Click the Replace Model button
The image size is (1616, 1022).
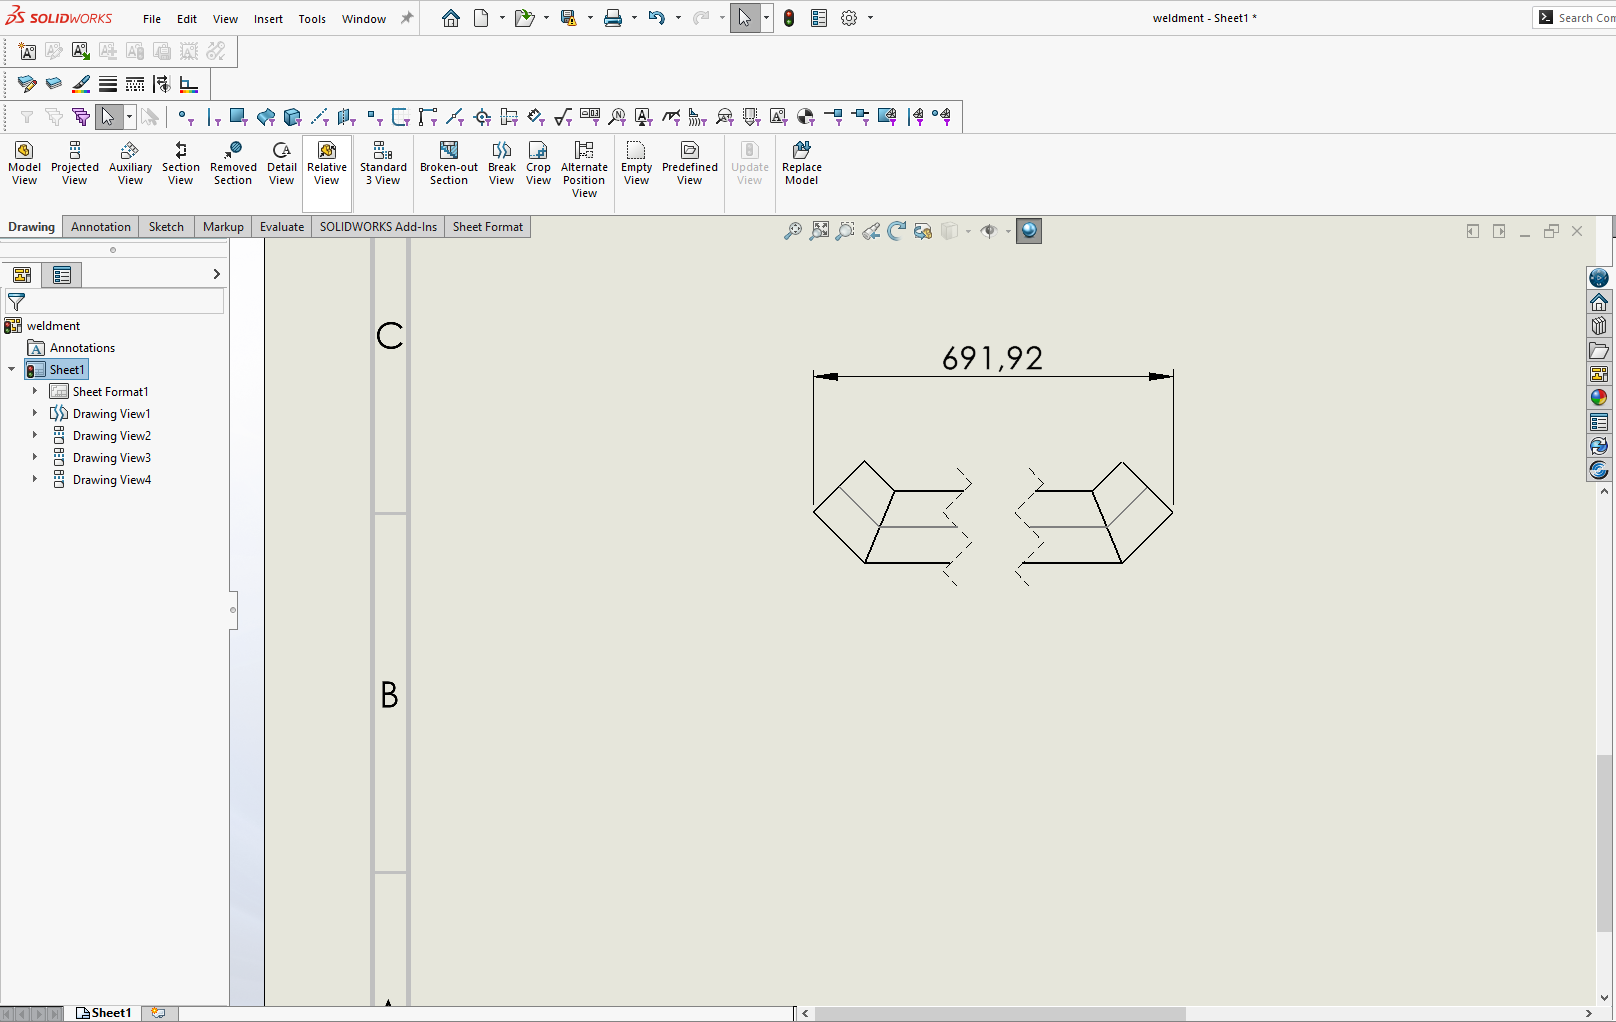click(801, 163)
